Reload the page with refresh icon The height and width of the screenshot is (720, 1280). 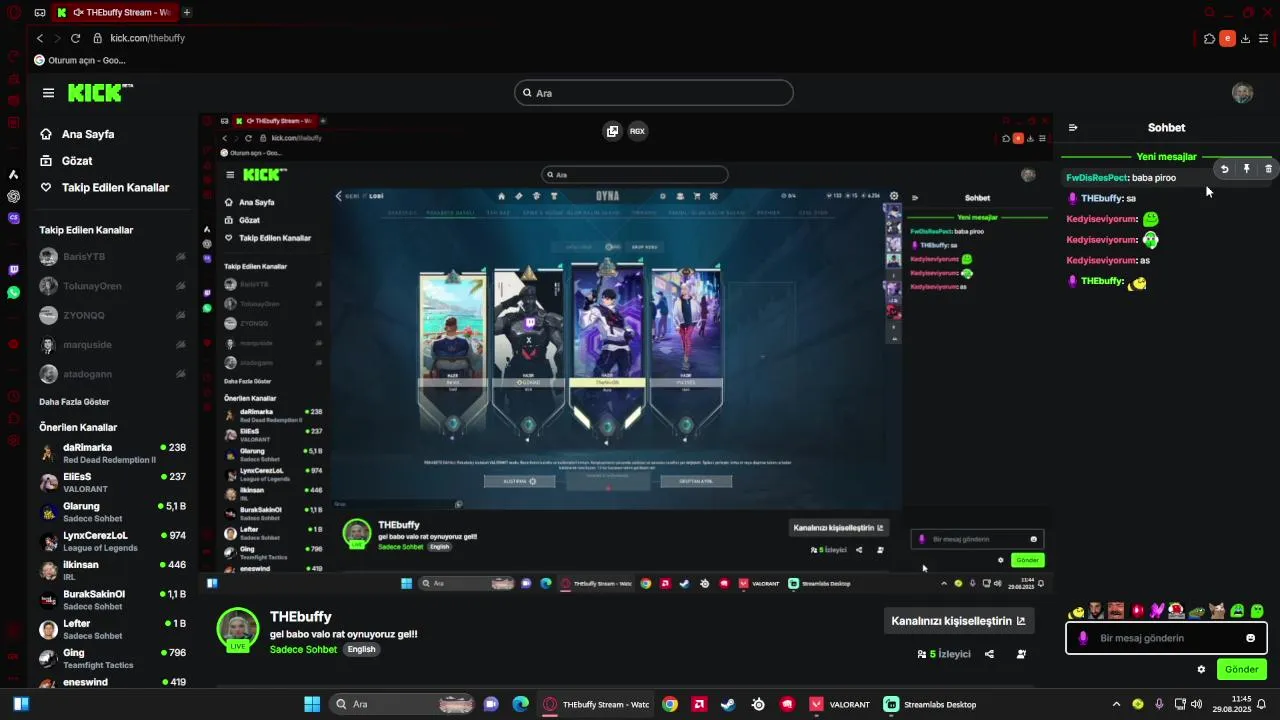point(75,38)
